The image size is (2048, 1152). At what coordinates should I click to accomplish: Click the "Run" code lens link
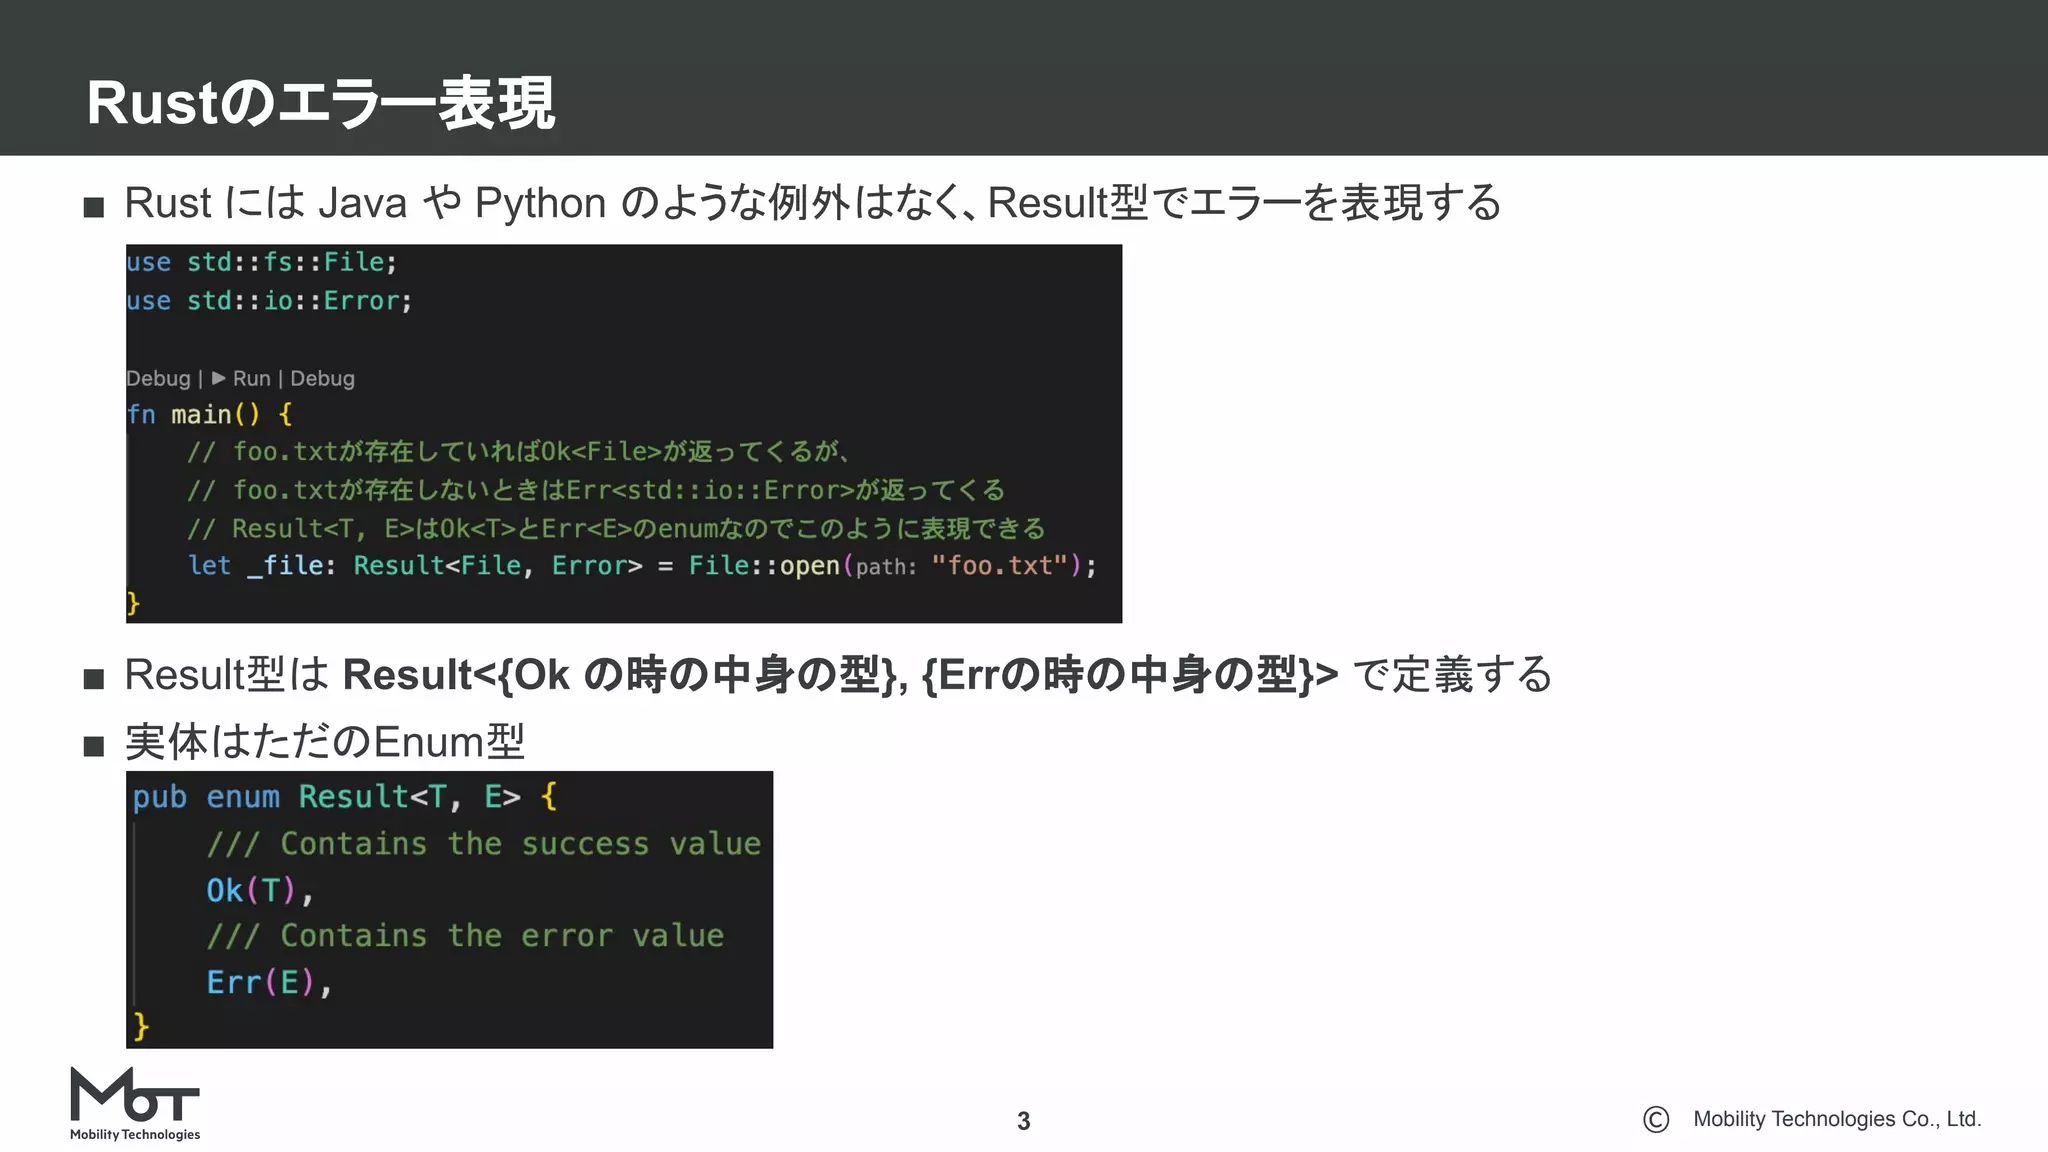(x=252, y=379)
